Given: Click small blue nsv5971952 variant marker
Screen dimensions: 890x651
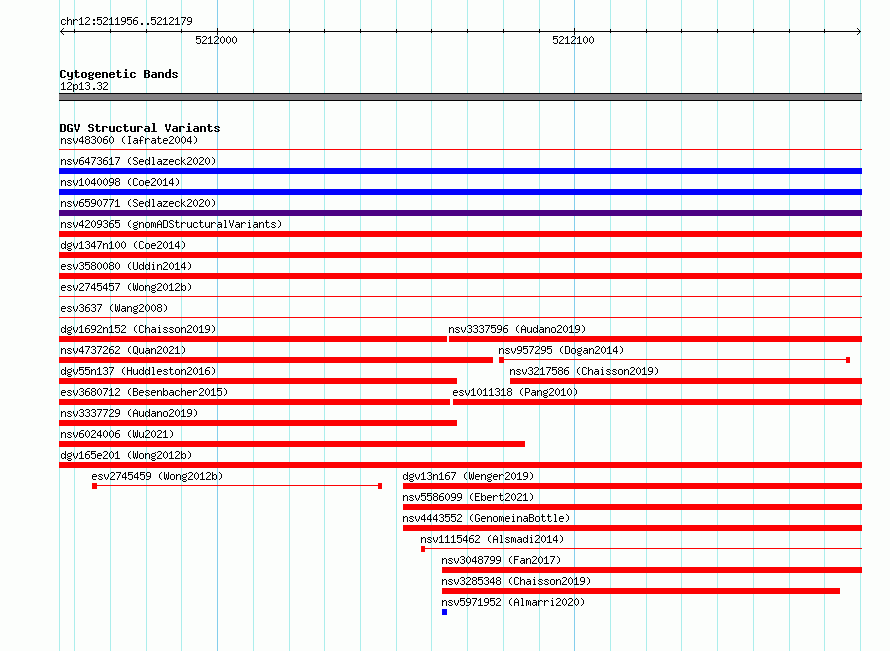Looking at the screenshot, I should 444,612.
